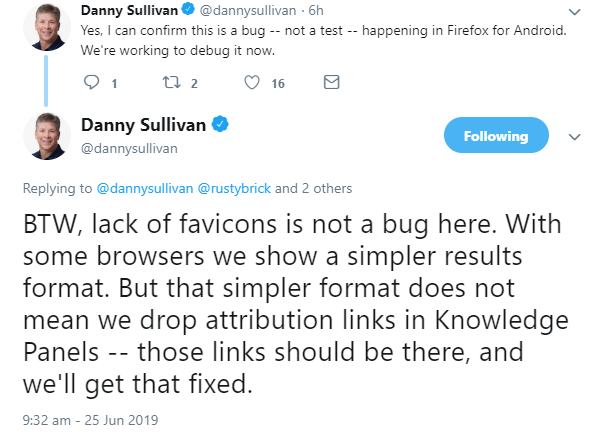
Task: Open the second tweet's profile avatar
Action: pyautogui.click(x=45, y=137)
